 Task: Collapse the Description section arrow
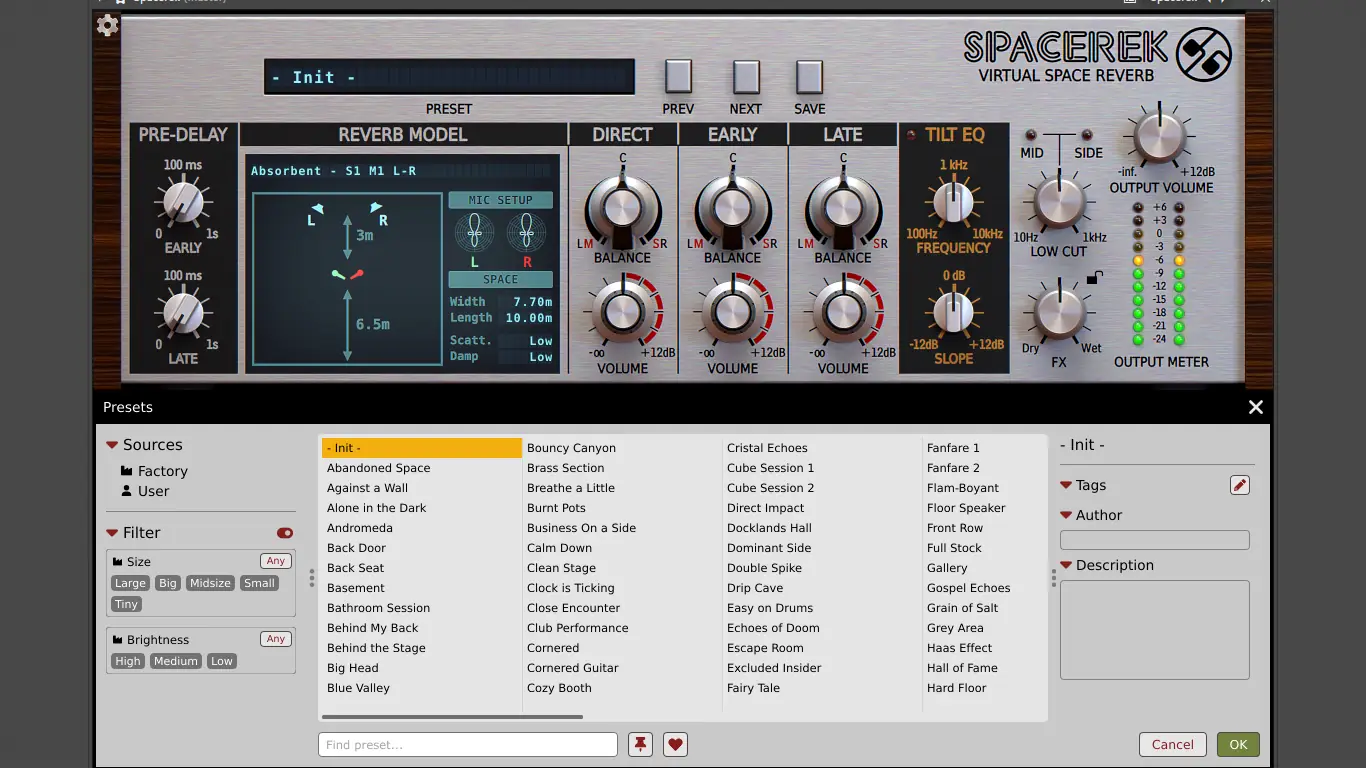[x=1066, y=565]
